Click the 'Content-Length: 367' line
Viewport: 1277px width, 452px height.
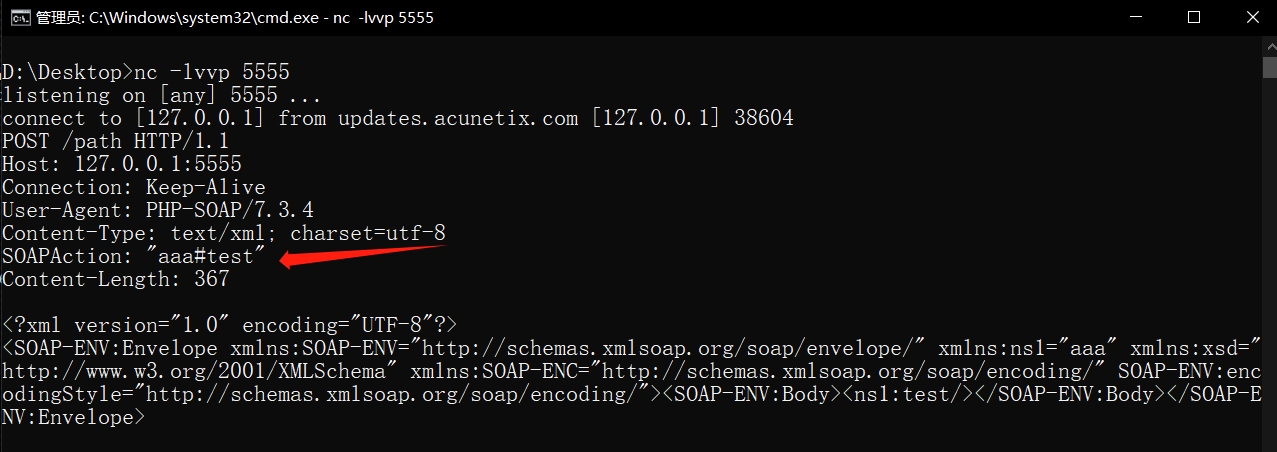tap(115, 279)
